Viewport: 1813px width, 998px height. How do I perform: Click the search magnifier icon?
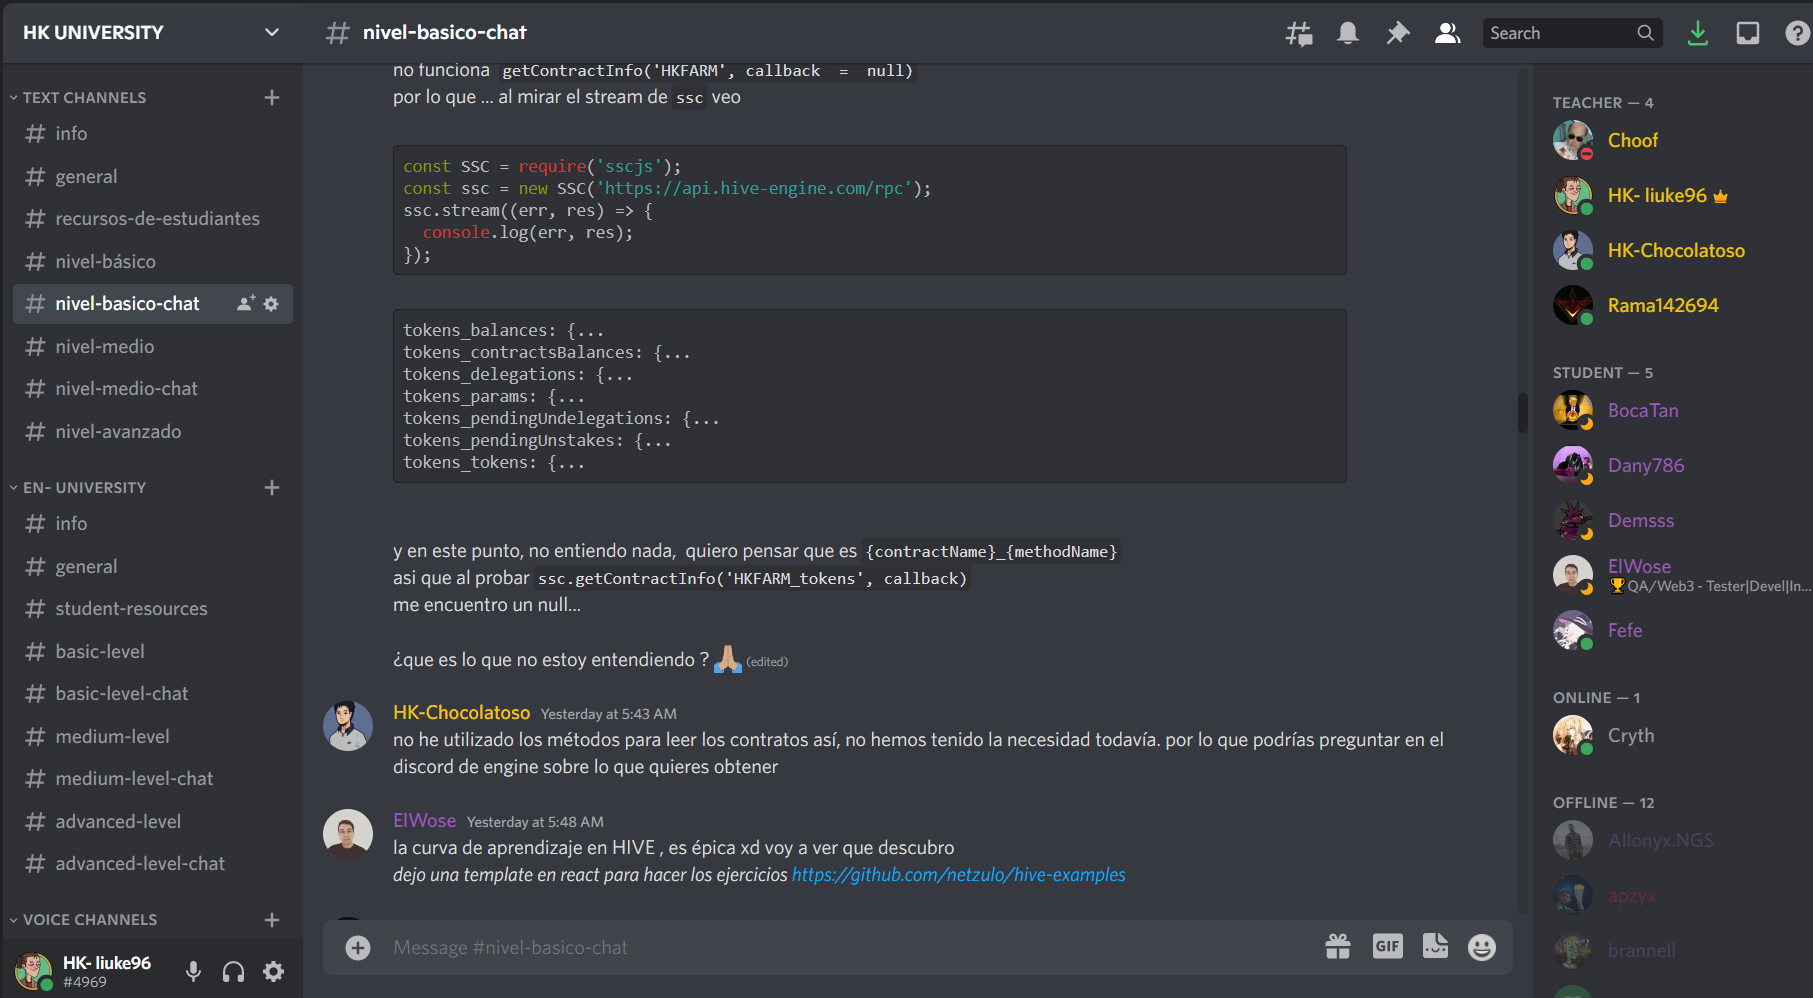point(1645,33)
